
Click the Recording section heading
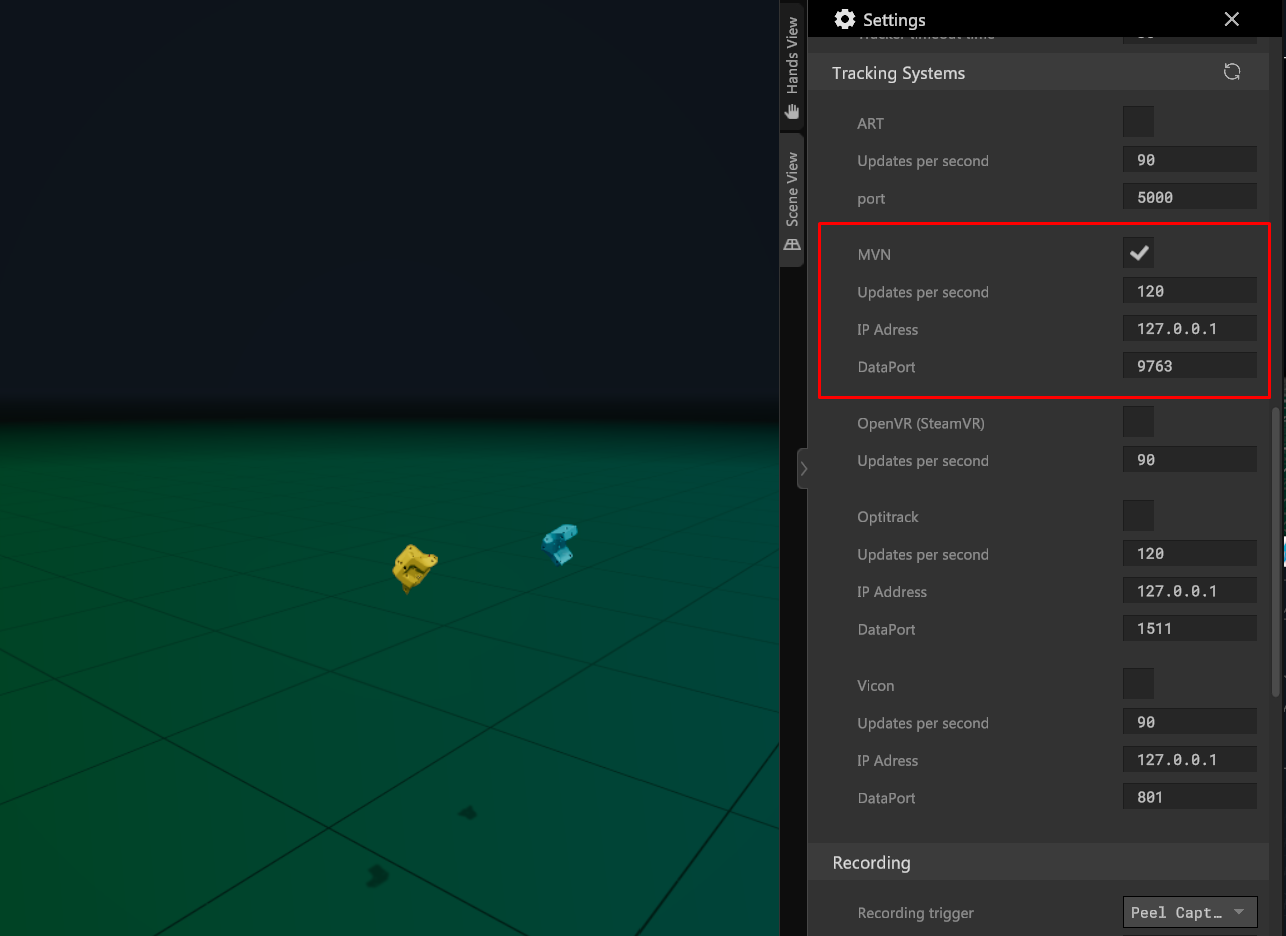pos(871,862)
